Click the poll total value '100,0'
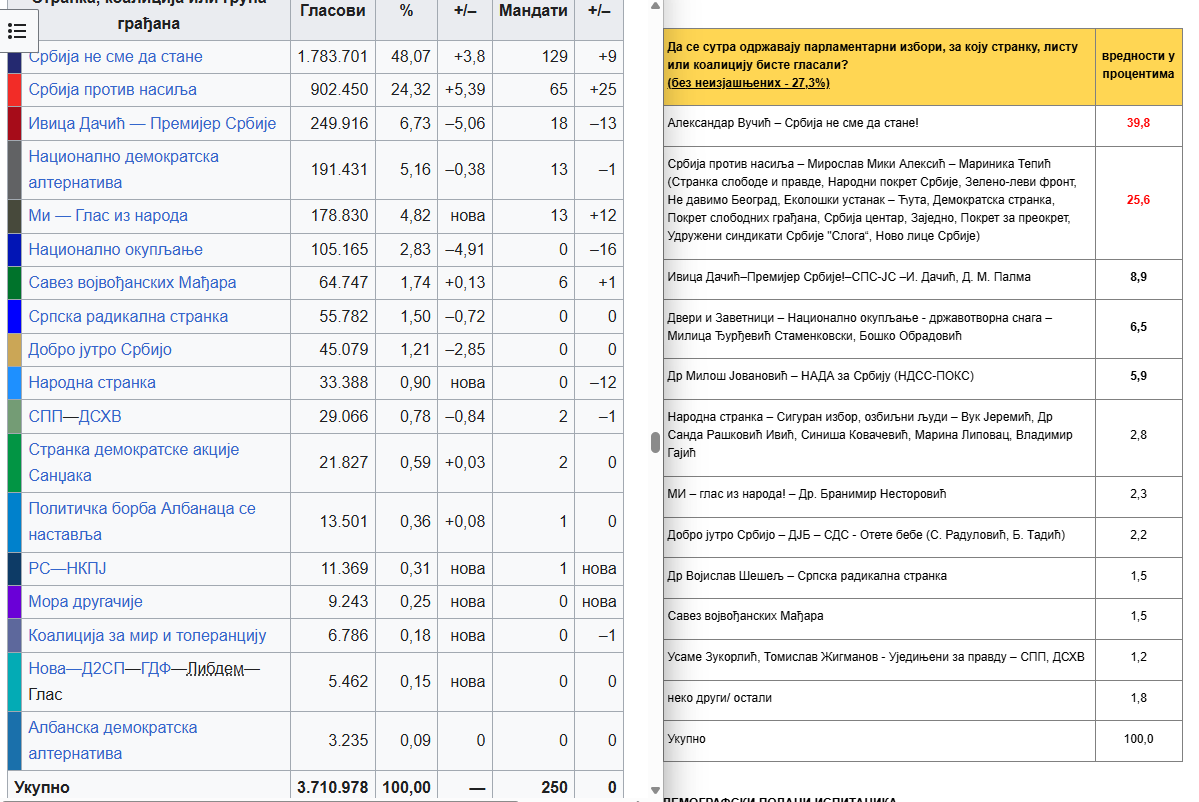Image resolution: width=1199 pixels, height=802 pixels. pyautogui.click(x=1139, y=739)
